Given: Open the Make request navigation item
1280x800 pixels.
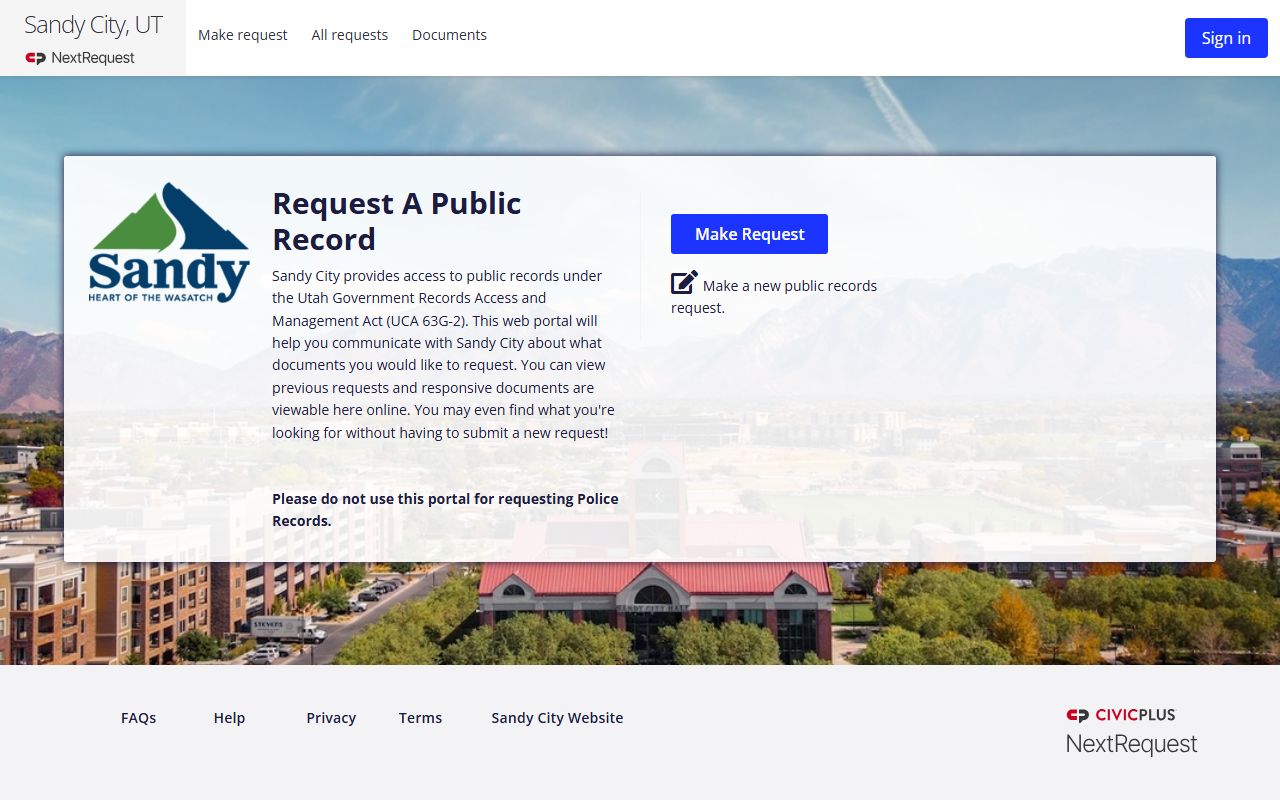Looking at the screenshot, I should 242,35.
